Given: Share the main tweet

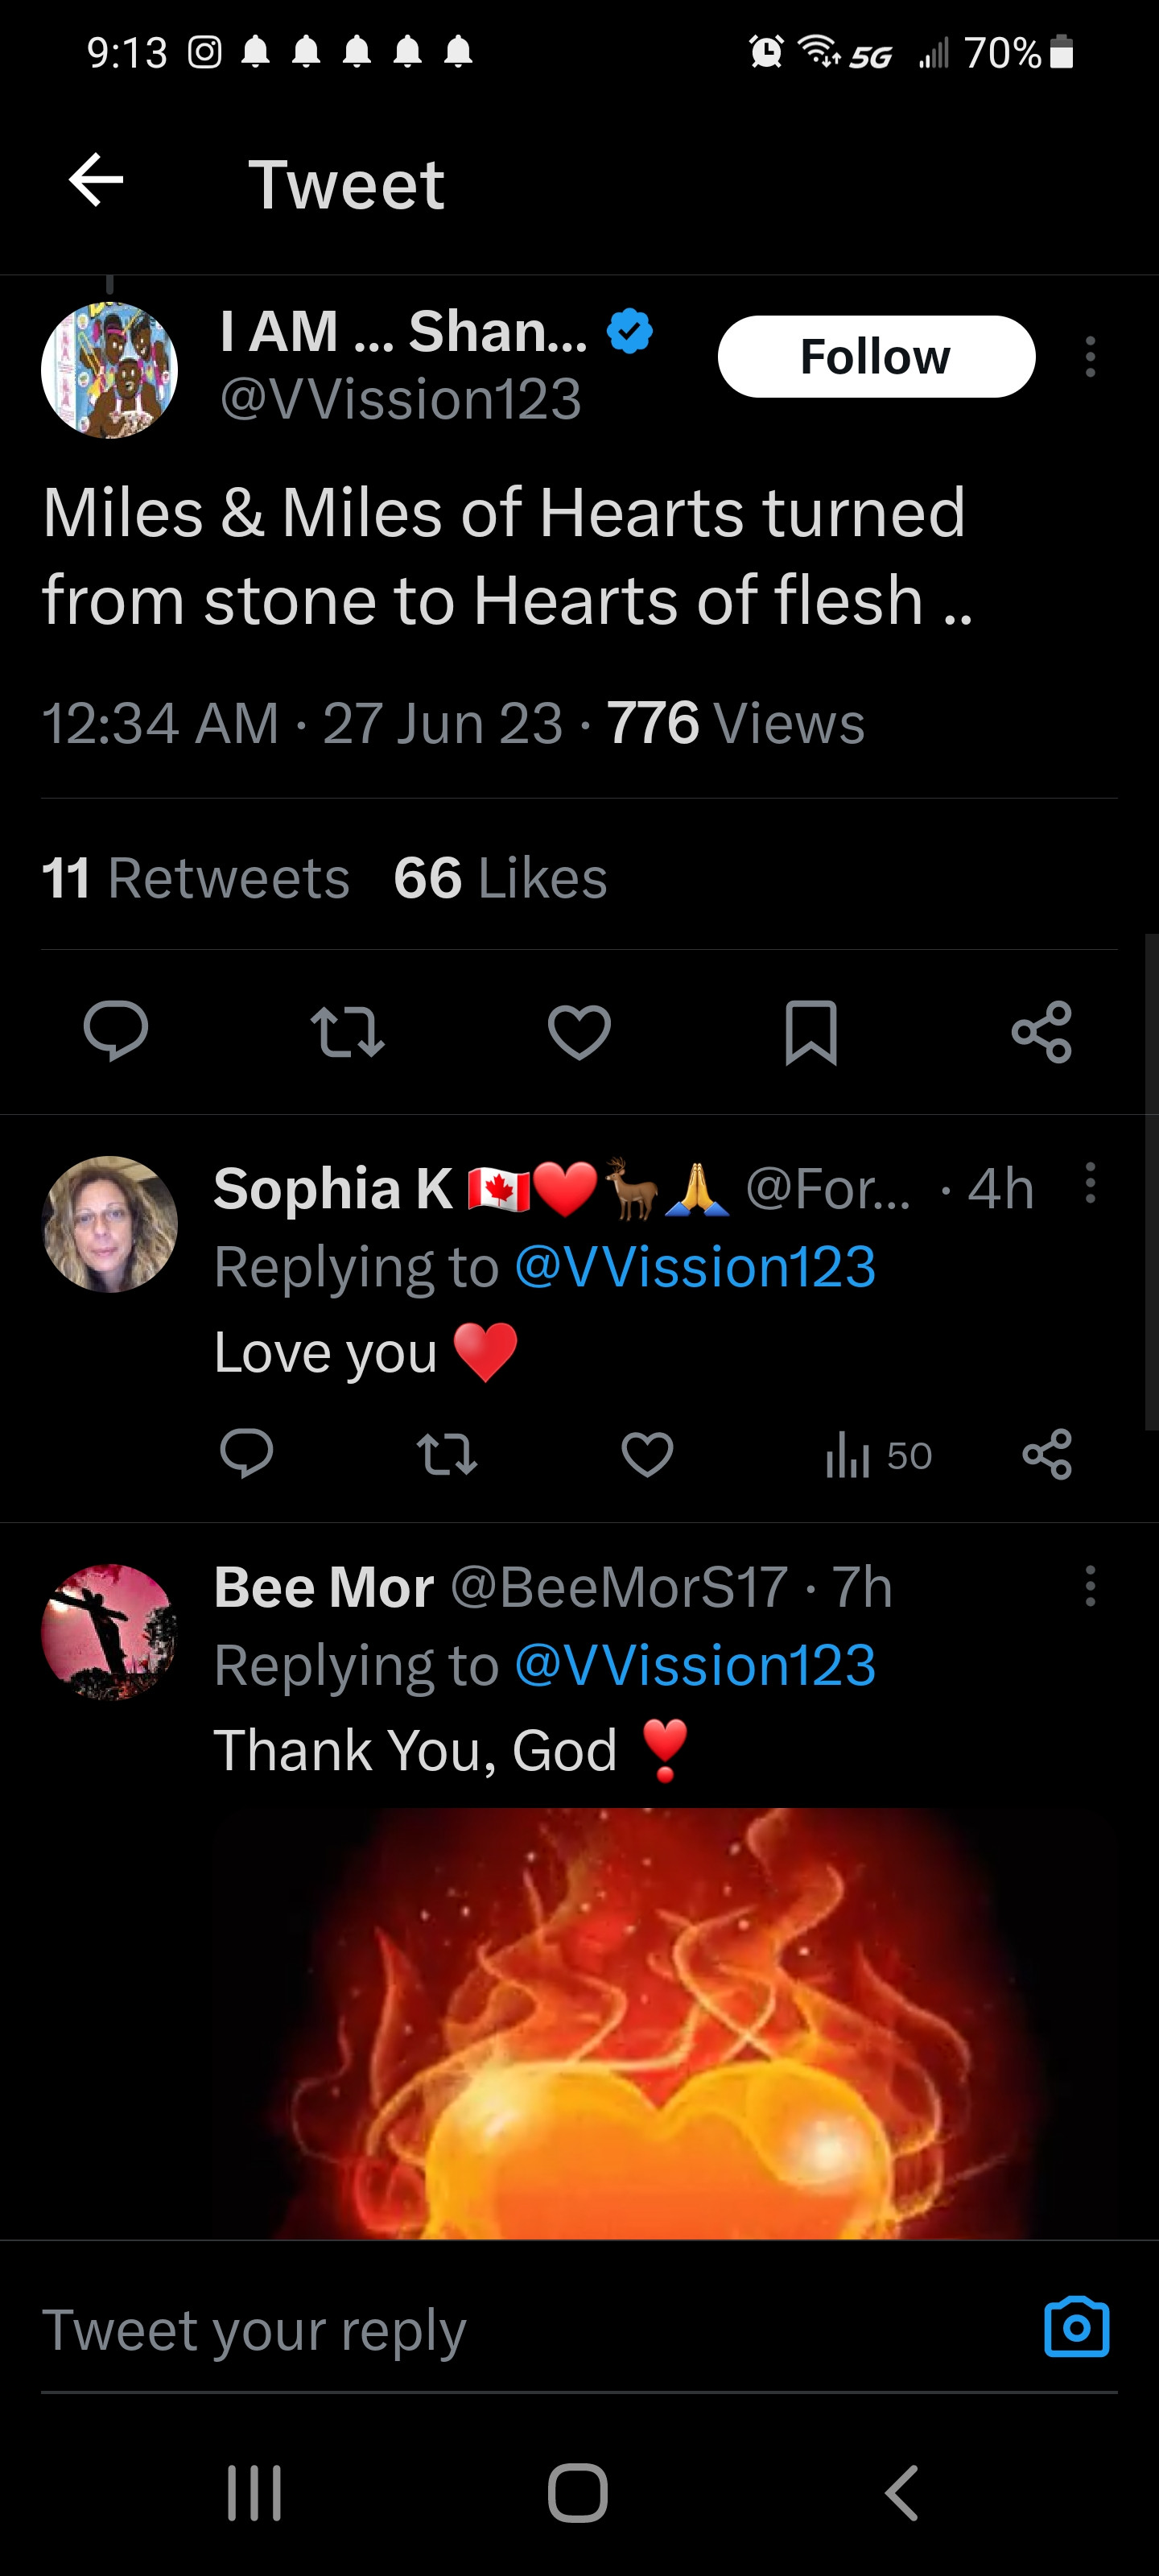Looking at the screenshot, I should [x=1042, y=1031].
